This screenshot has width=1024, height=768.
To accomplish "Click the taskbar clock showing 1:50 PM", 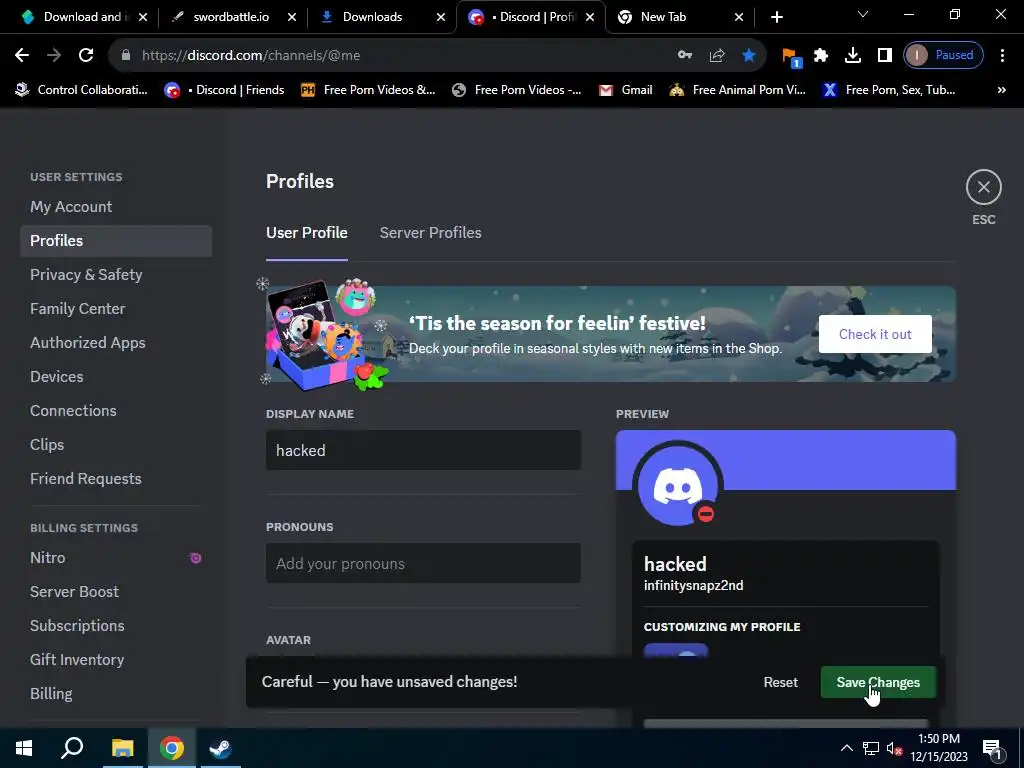I will [939, 748].
